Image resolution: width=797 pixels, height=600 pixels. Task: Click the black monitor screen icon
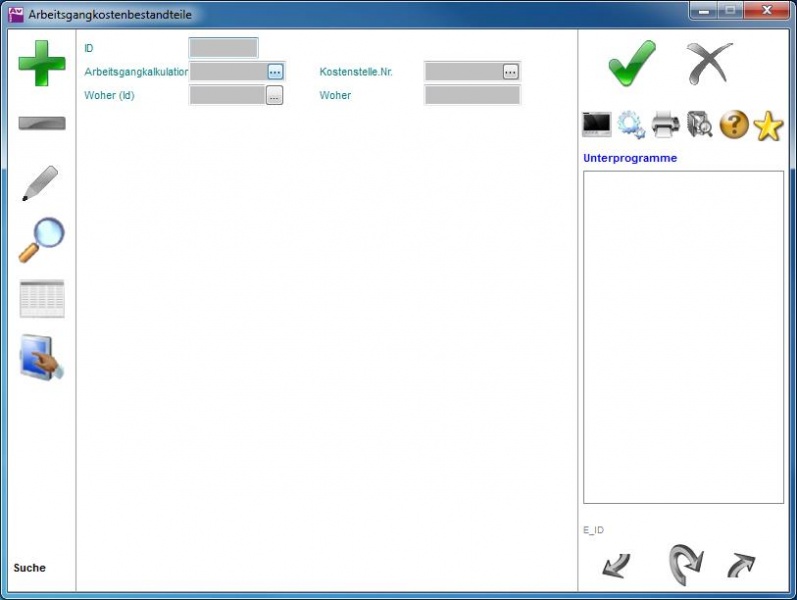pos(597,125)
